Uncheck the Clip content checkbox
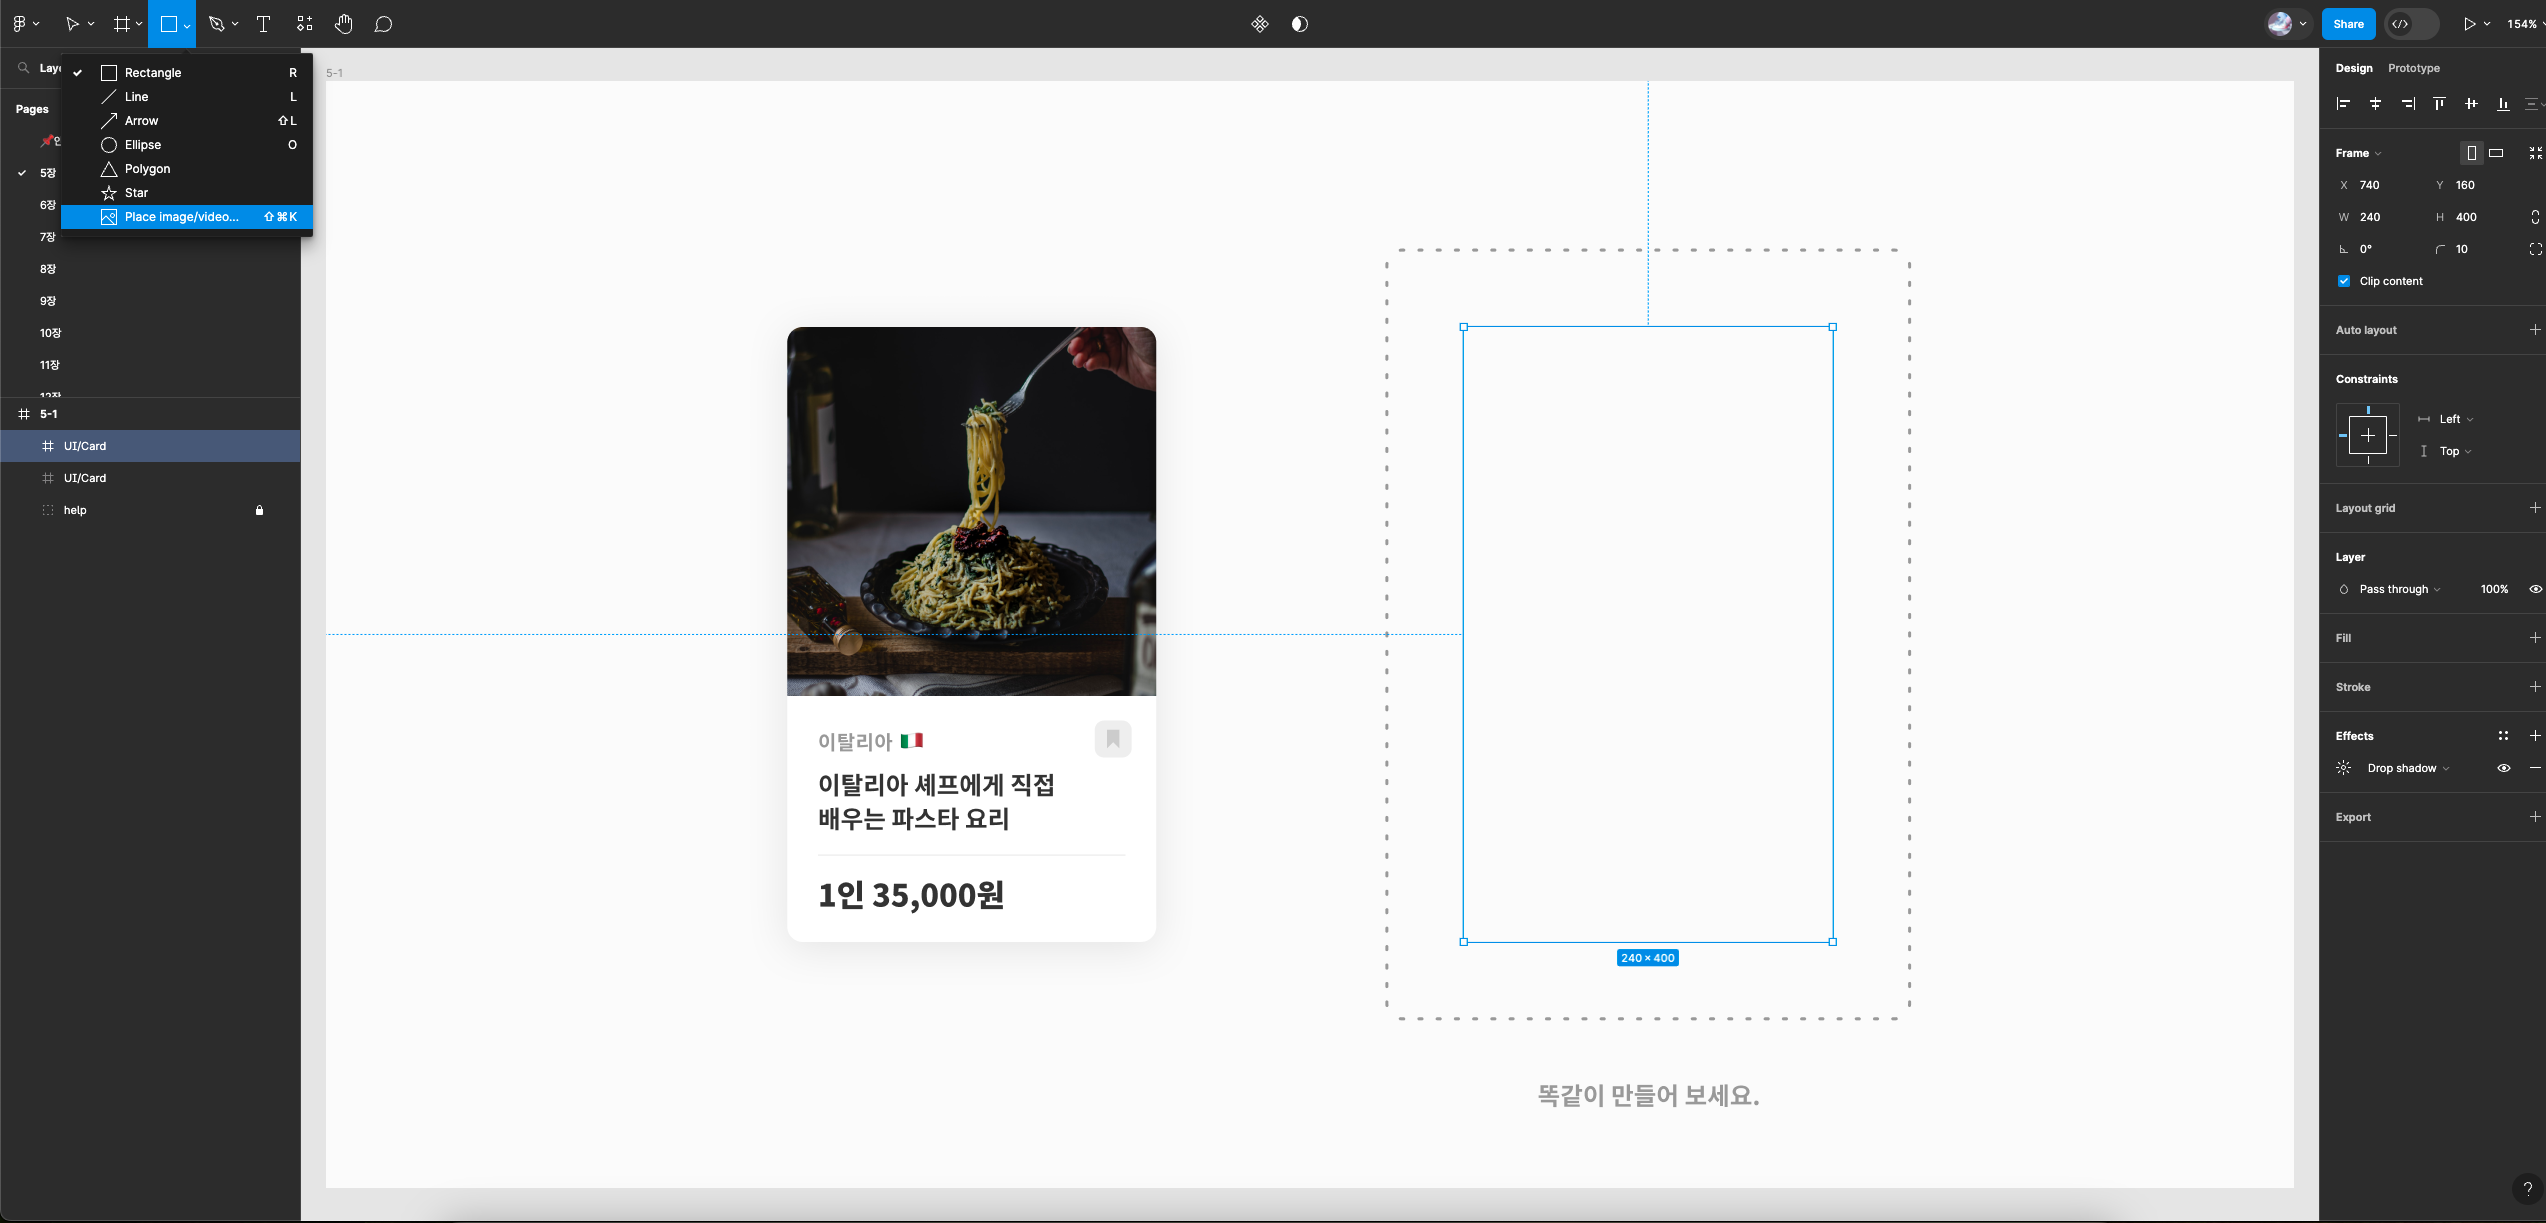 [2344, 281]
